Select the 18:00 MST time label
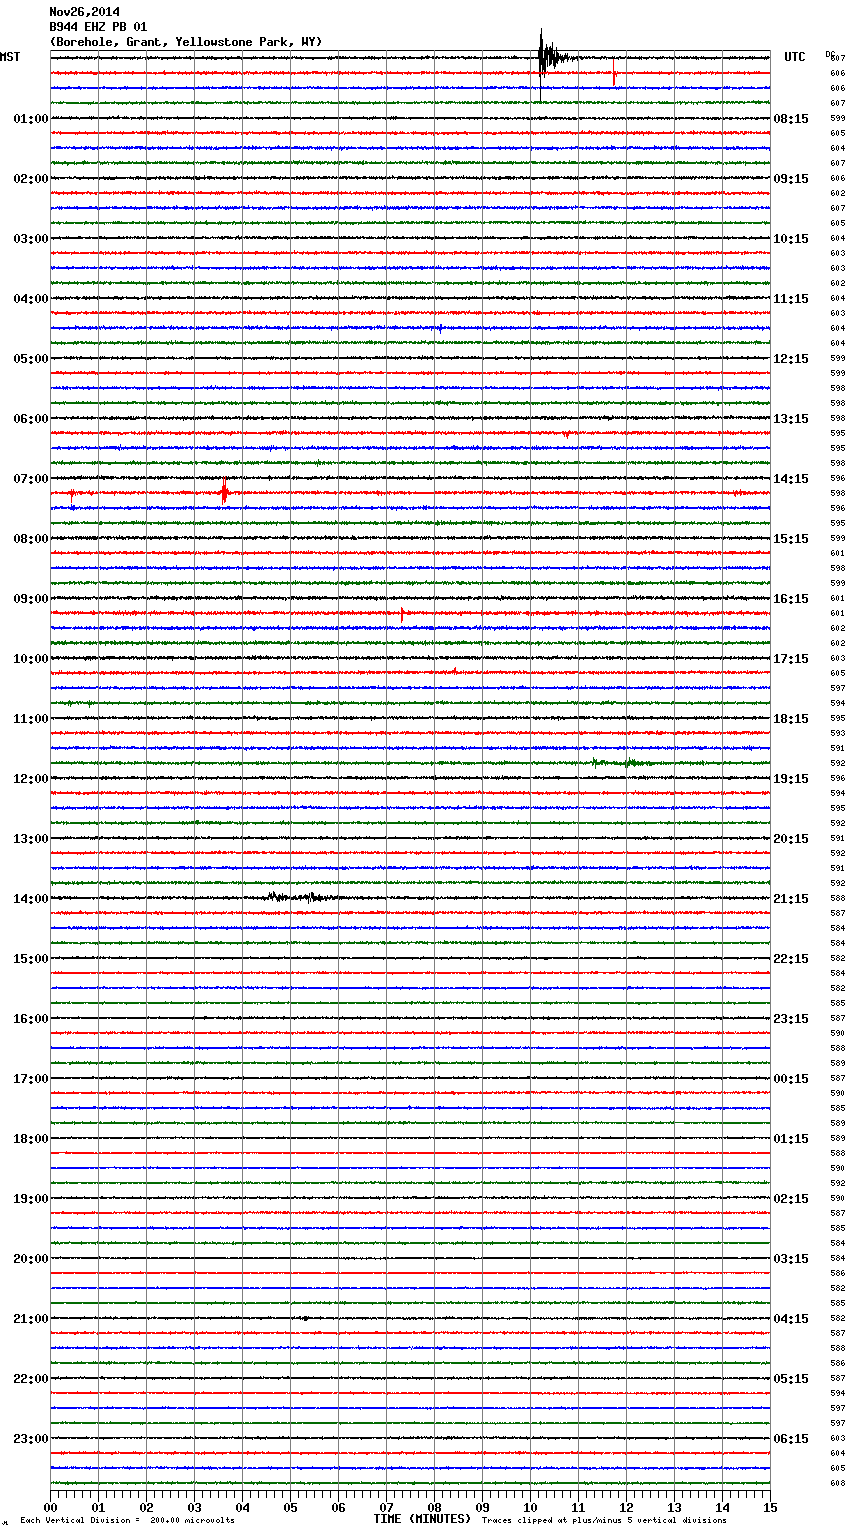 tap(31, 1139)
